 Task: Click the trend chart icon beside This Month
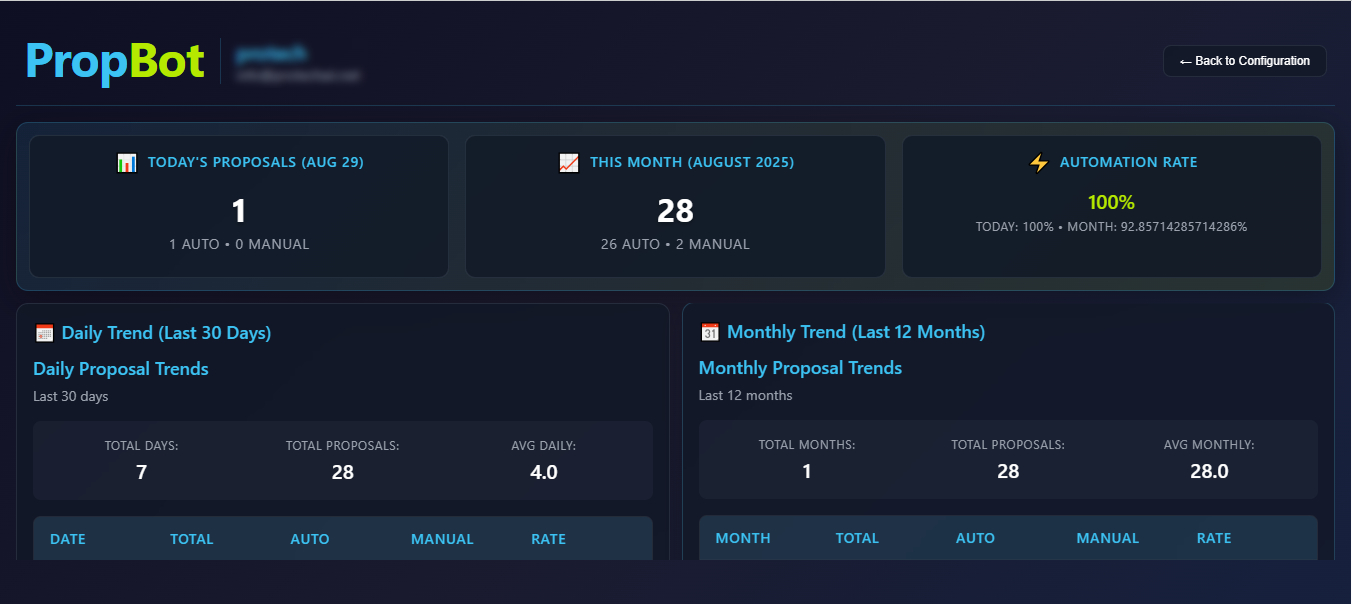[x=569, y=163]
